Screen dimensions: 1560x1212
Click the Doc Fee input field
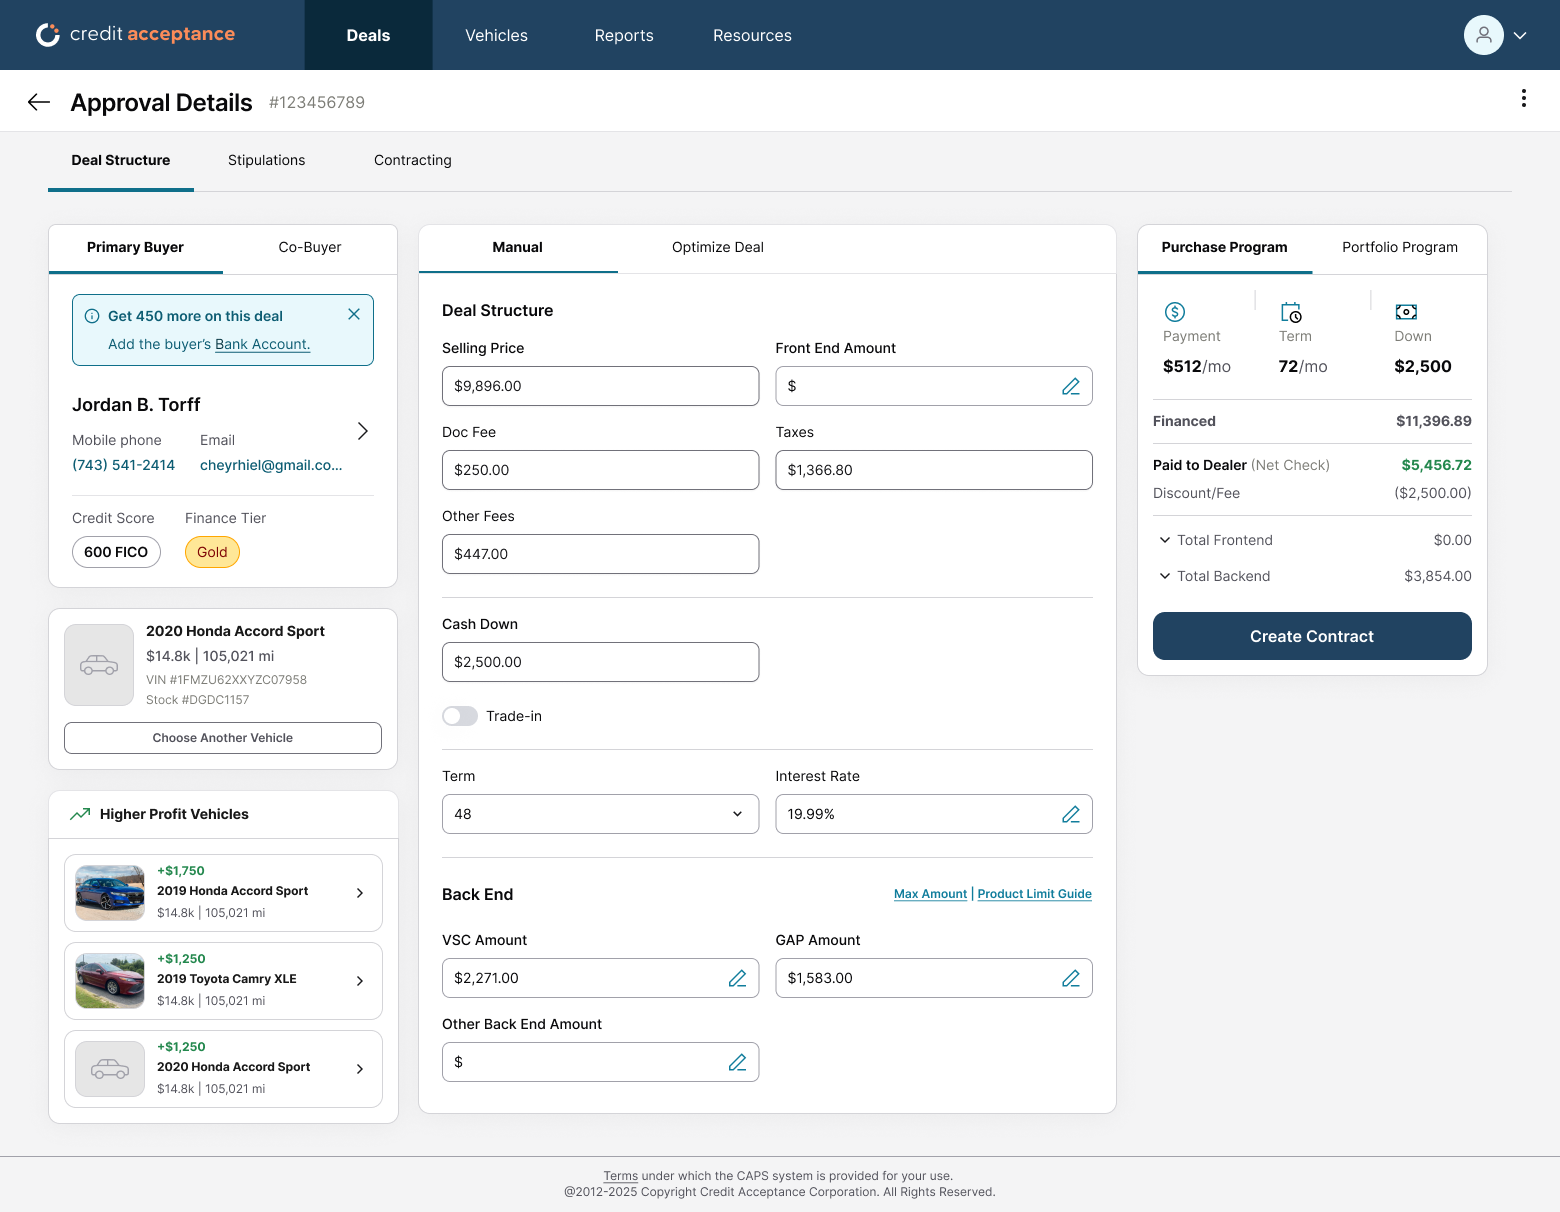pyautogui.click(x=600, y=470)
